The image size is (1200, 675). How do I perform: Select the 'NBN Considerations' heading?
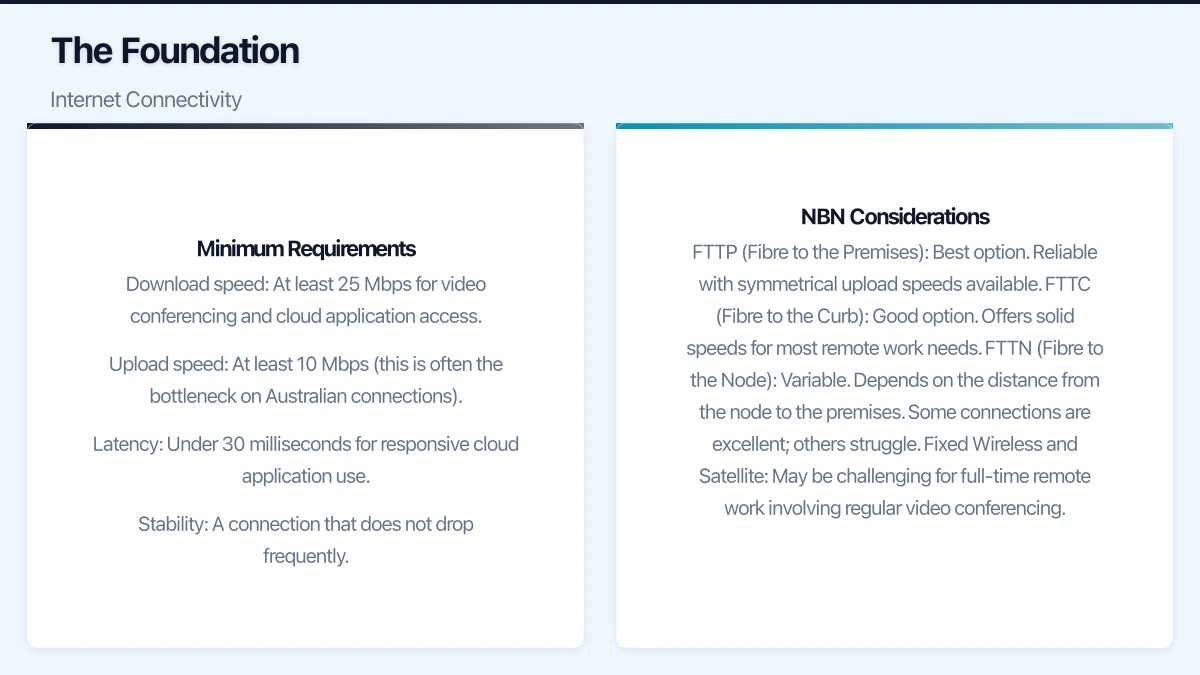(x=895, y=217)
